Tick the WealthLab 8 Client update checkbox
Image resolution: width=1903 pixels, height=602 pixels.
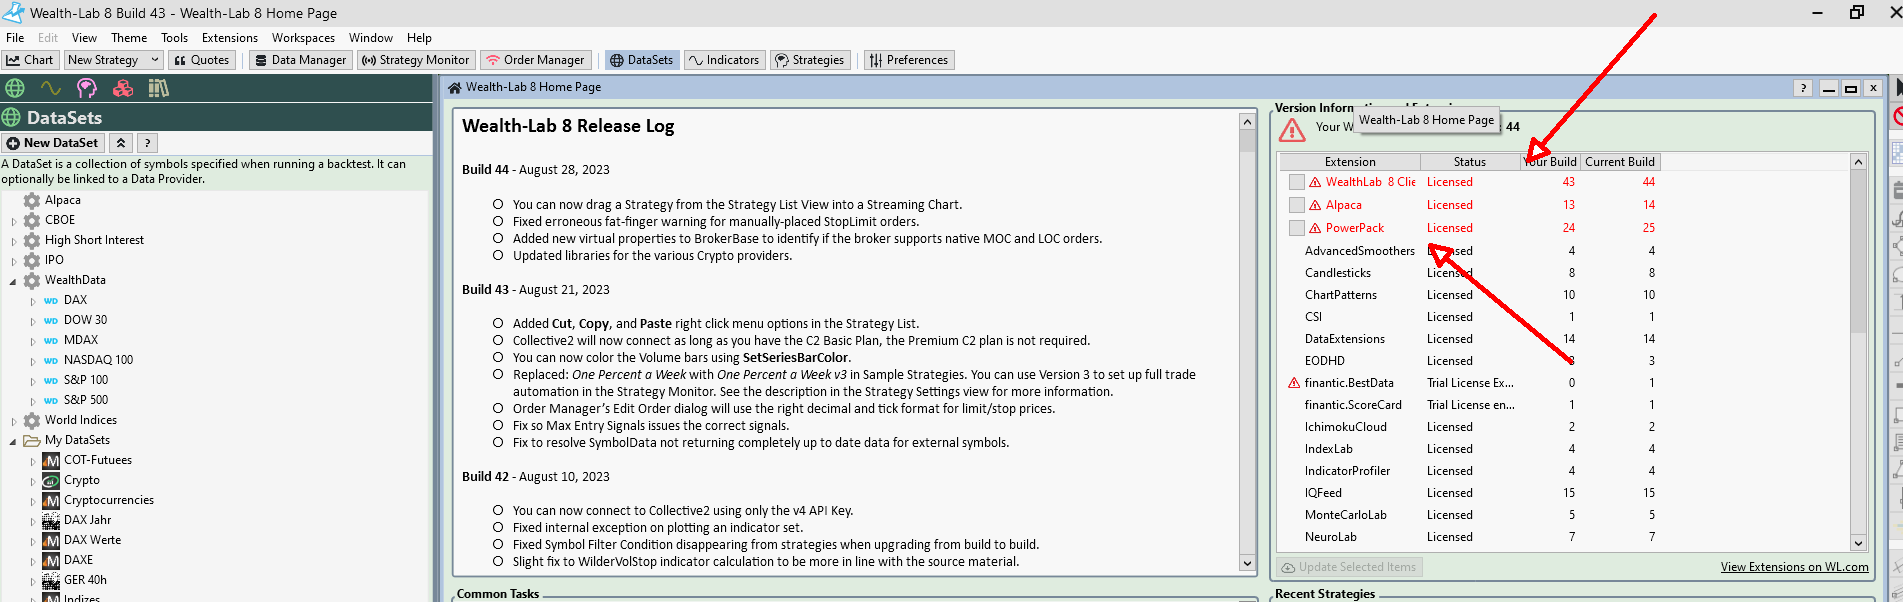click(1296, 182)
